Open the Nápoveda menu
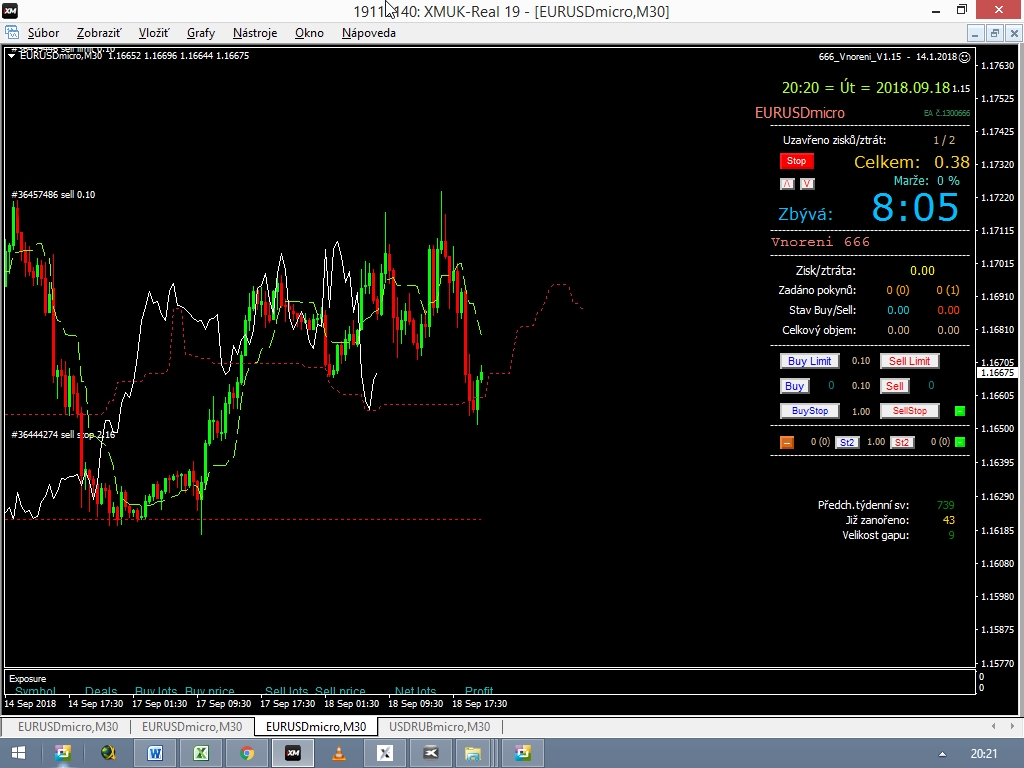1024x768 pixels. (368, 33)
